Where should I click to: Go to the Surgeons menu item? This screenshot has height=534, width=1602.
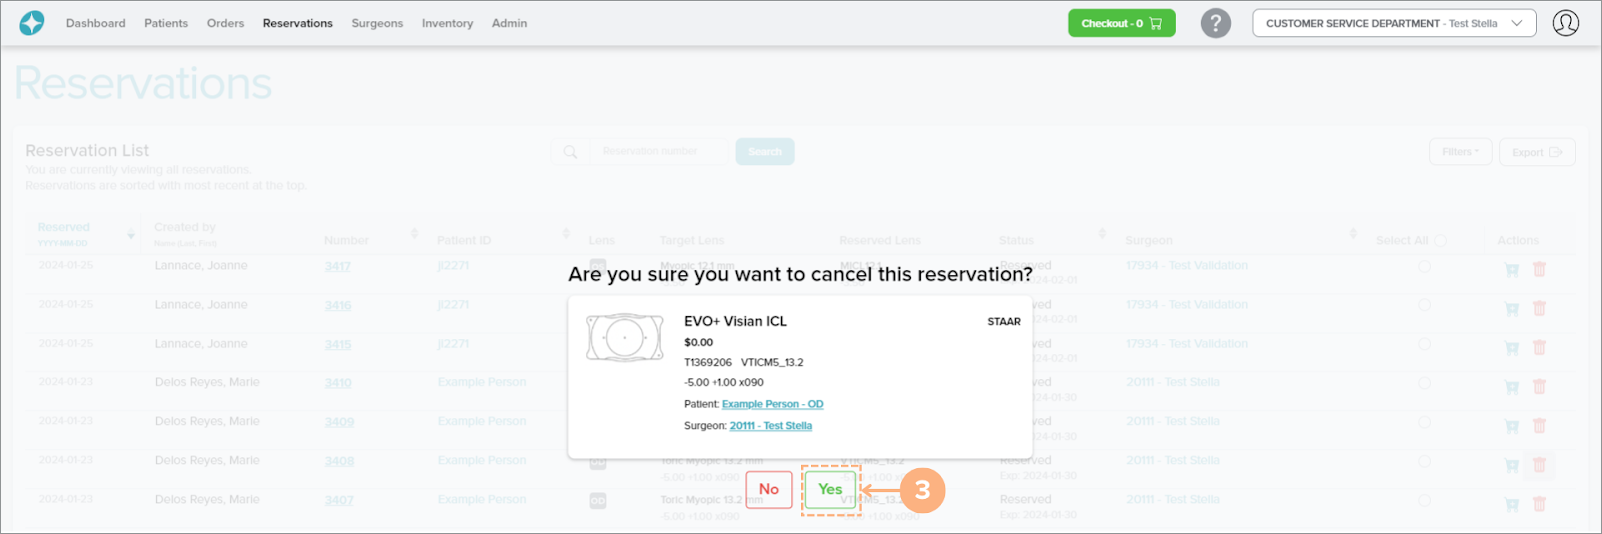[x=377, y=23]
